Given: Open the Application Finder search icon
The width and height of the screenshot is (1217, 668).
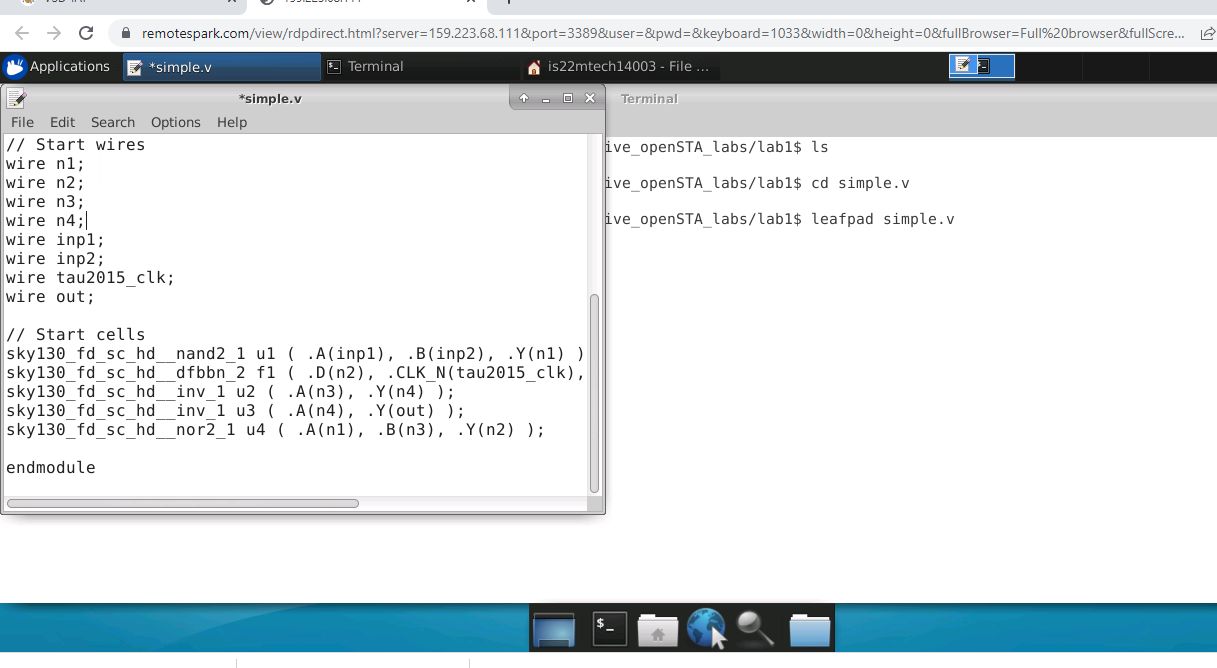Looking at the screenshot, I should (753, 628).
